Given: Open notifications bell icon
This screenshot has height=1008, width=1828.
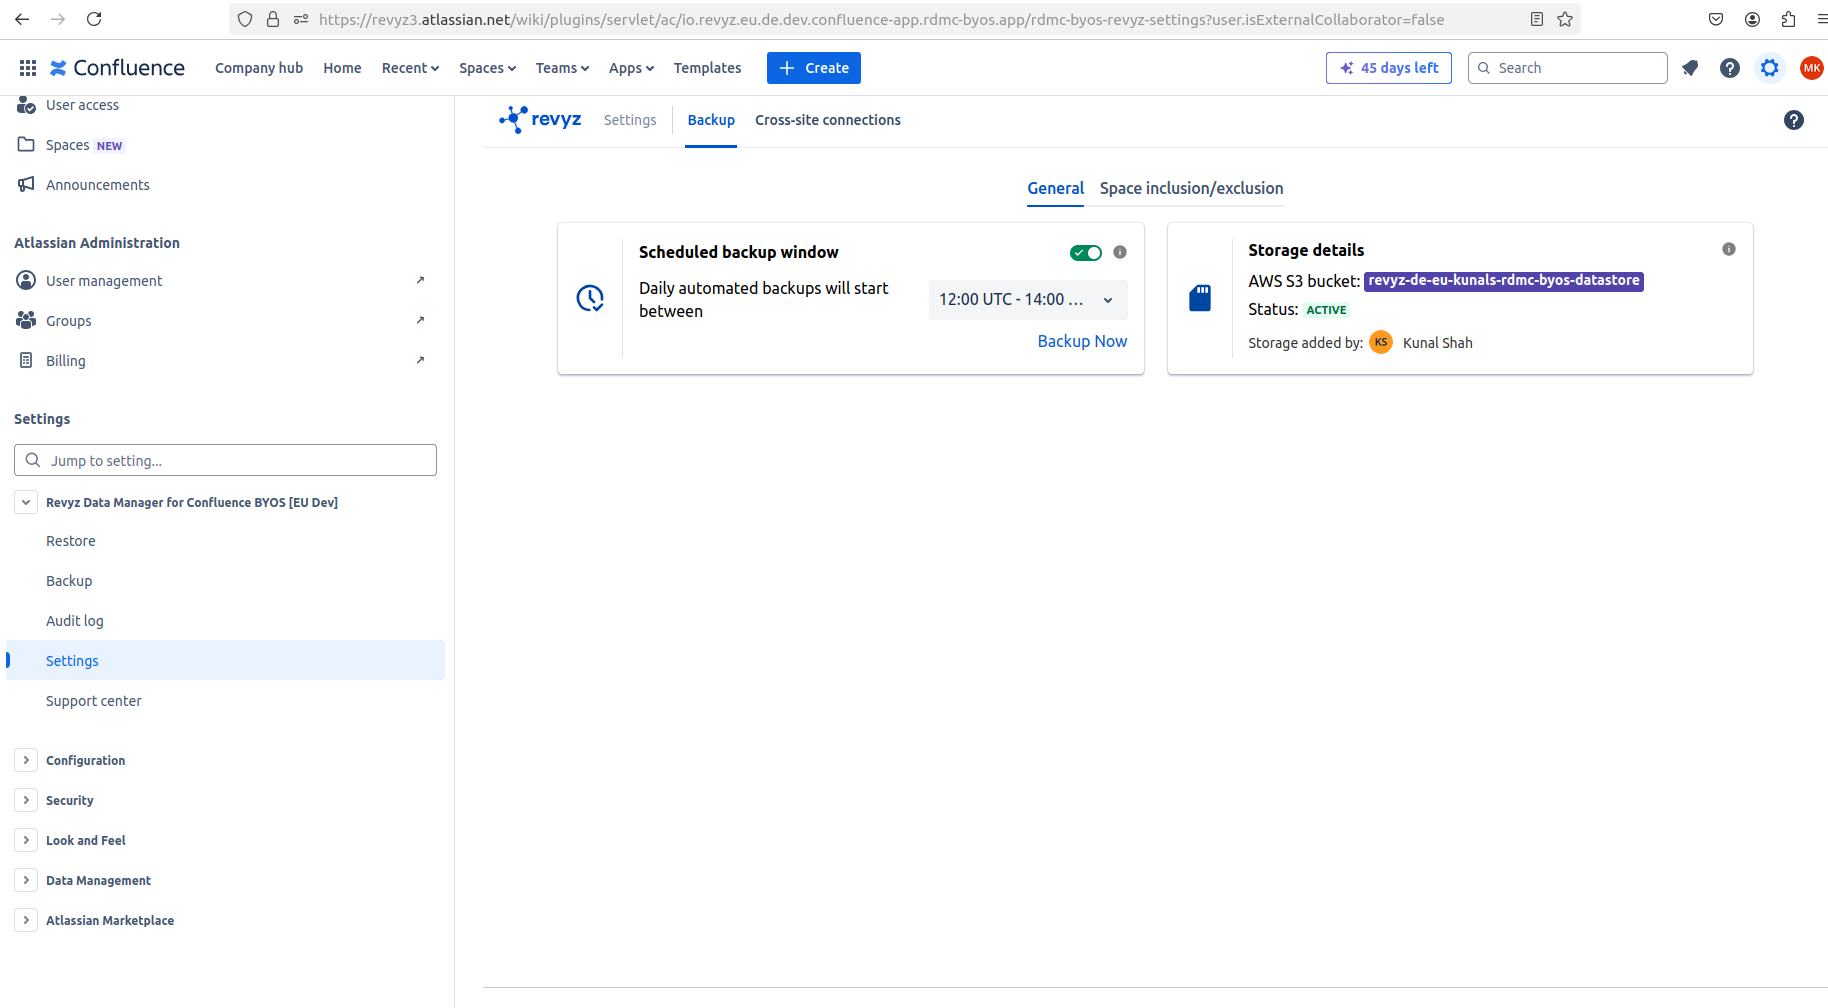Looking at the screenshot, I should 1690,68.
